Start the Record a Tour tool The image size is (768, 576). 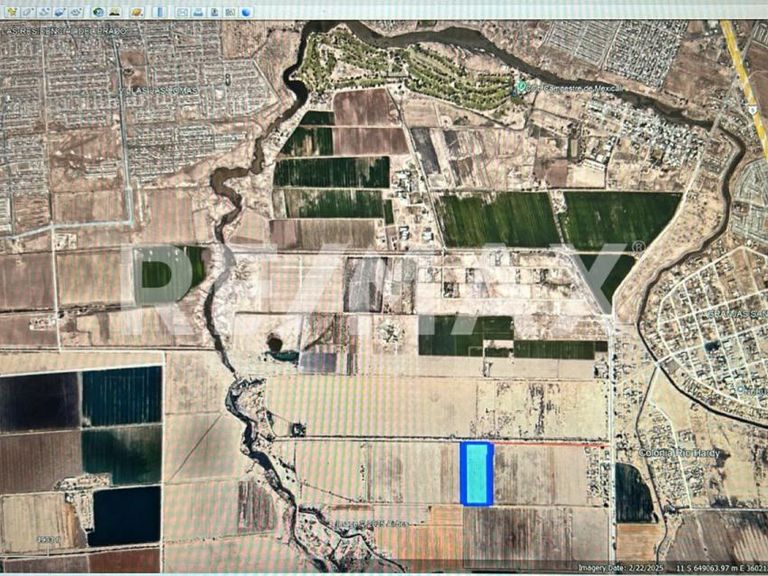76,12
